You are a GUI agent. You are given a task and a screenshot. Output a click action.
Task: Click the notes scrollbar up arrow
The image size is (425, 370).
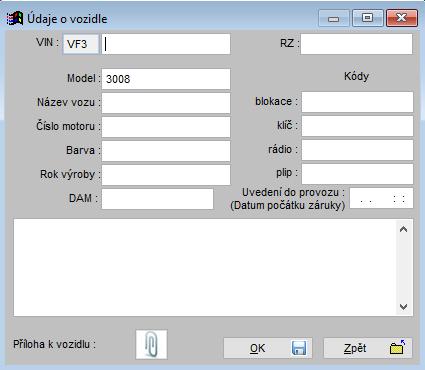coord(404,229)
